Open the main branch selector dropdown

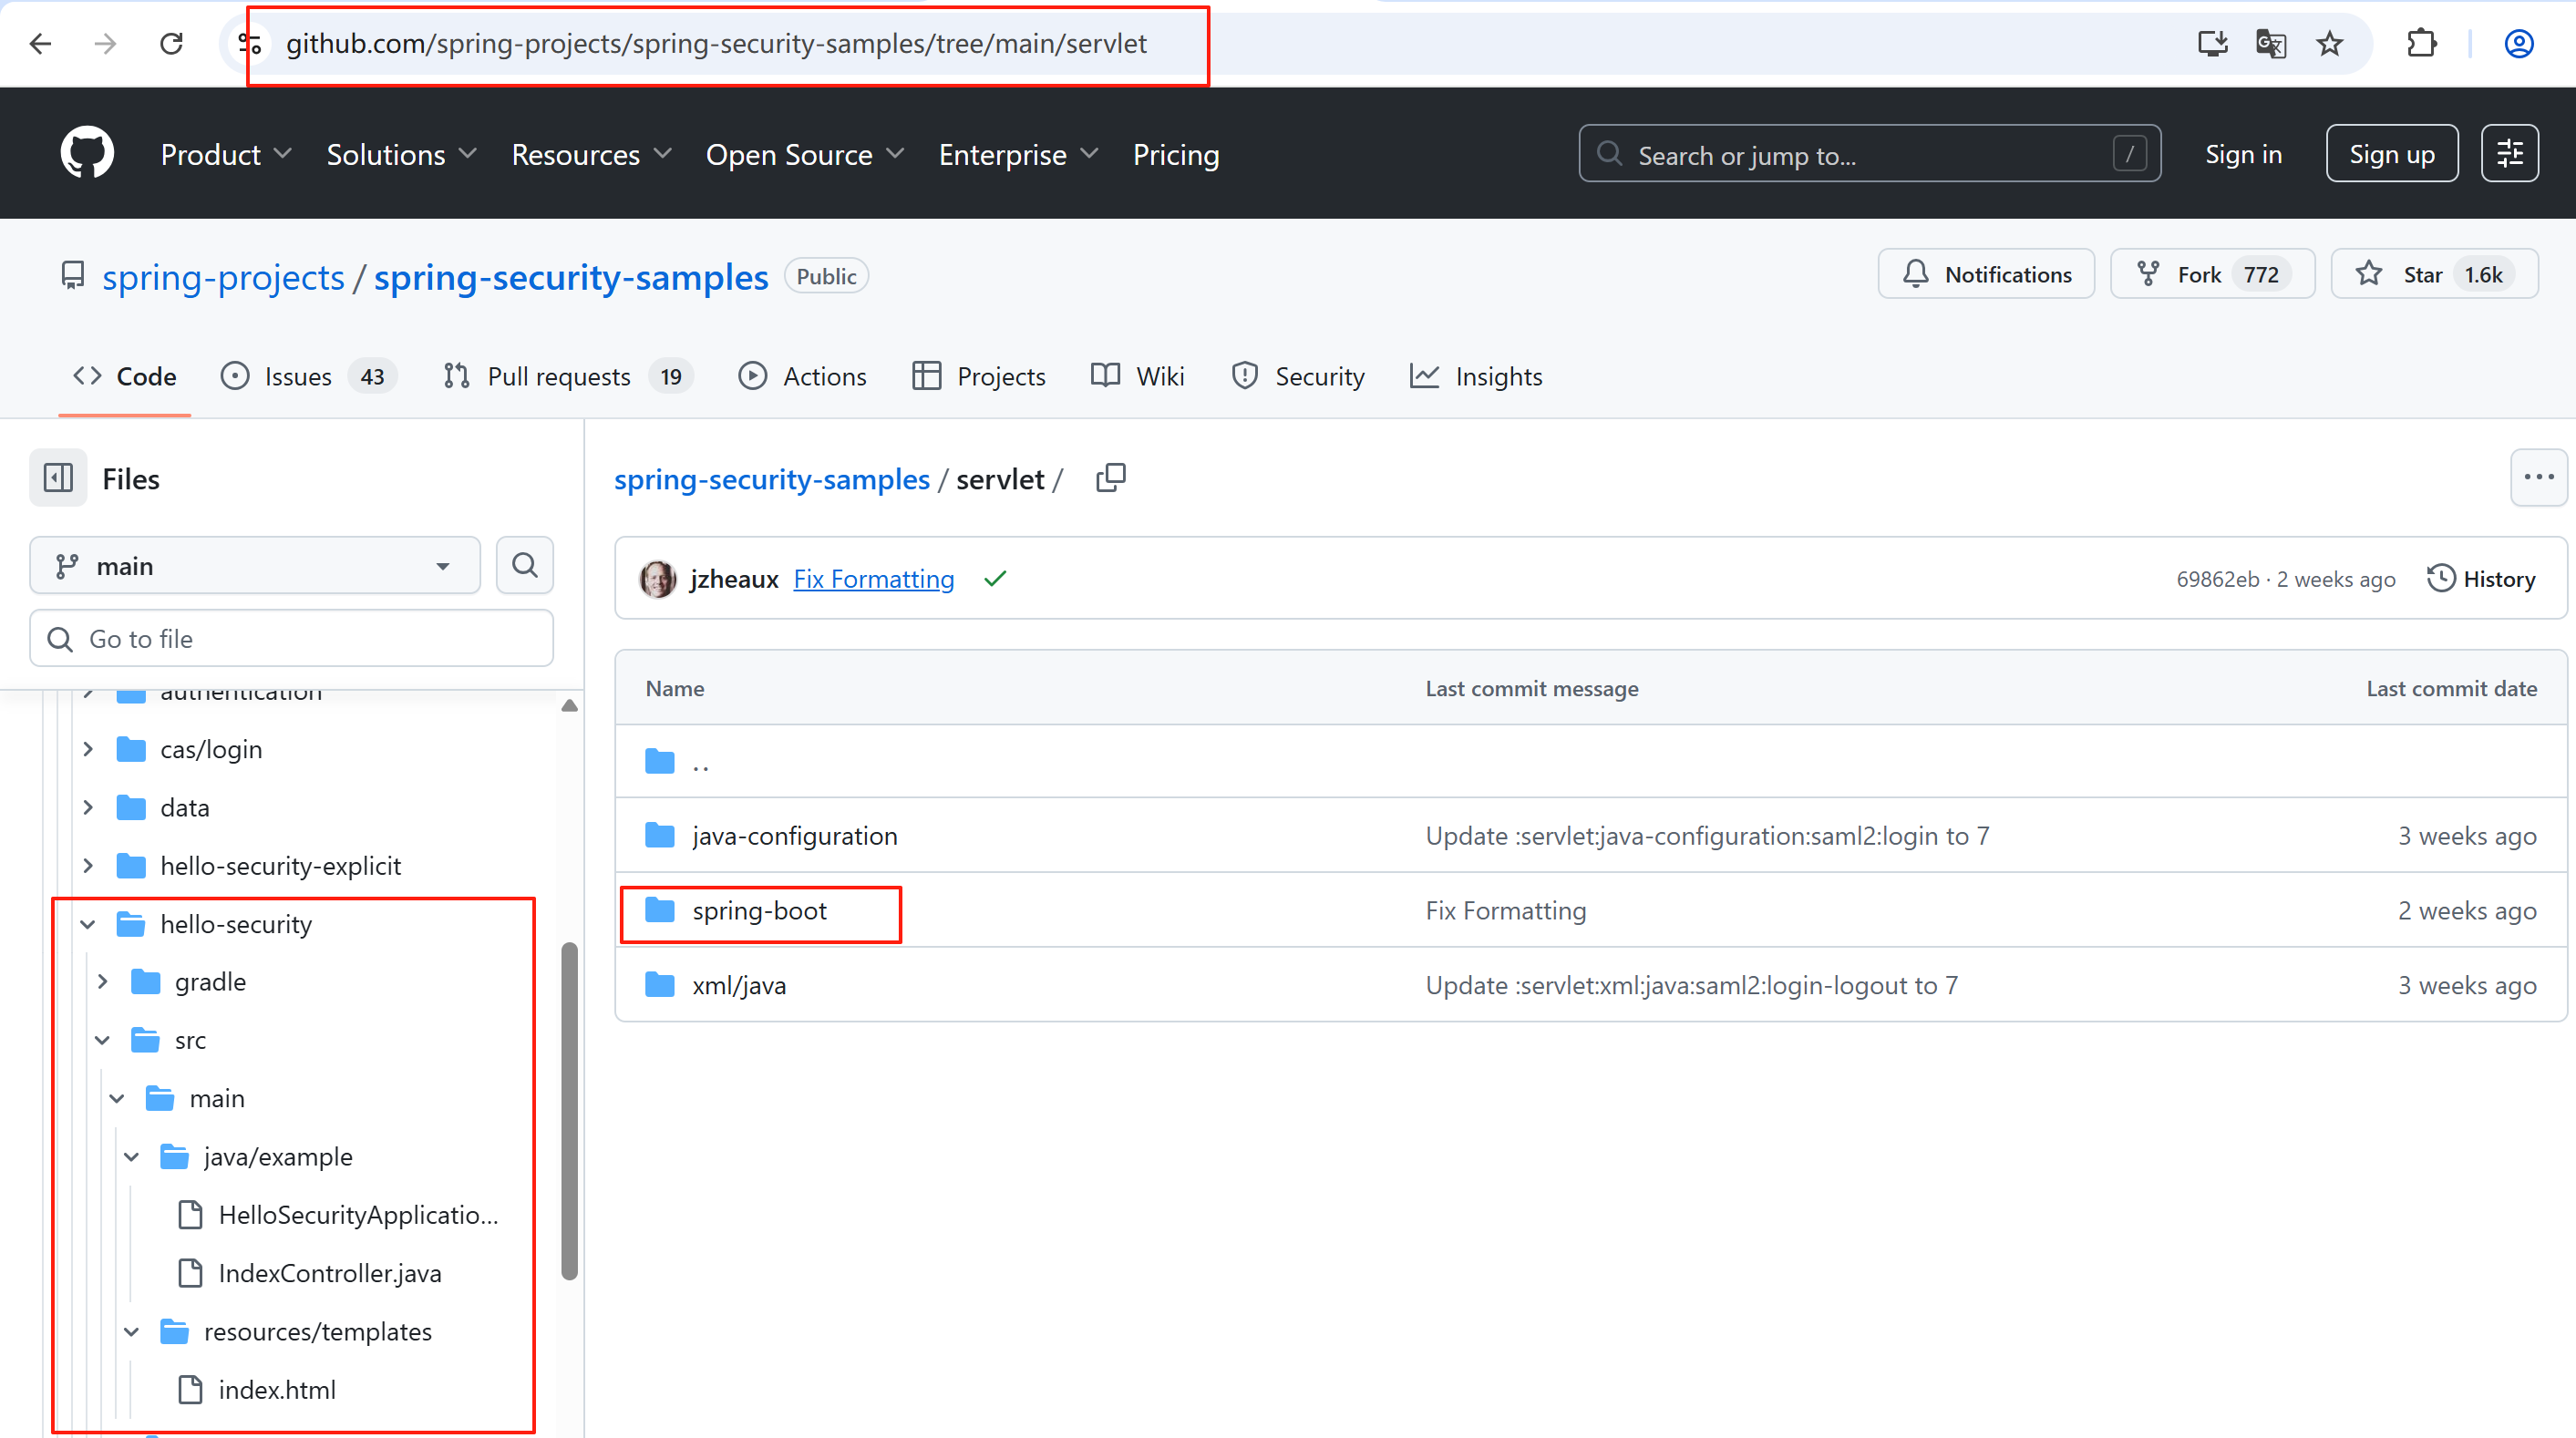(255, 566)
